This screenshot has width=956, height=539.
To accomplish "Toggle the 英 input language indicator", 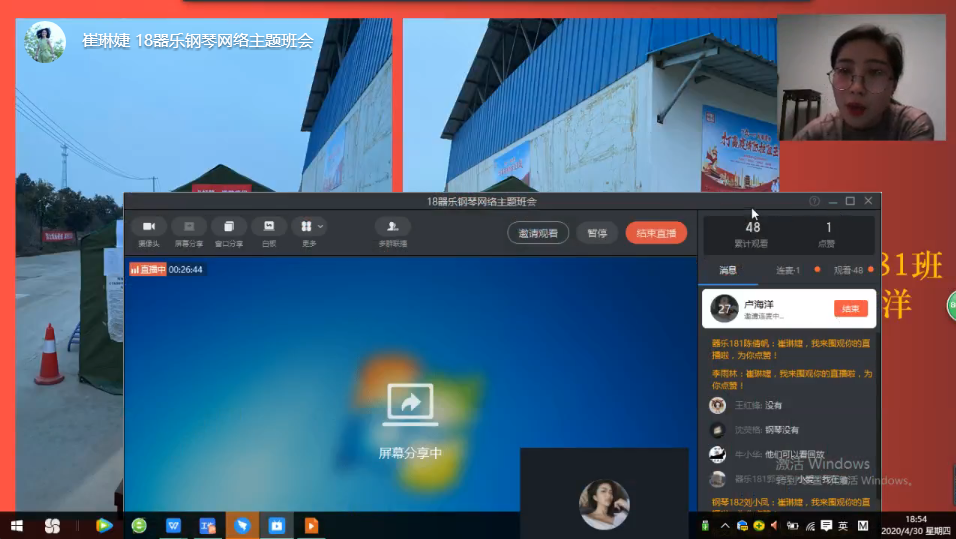I will pos(843,525).
